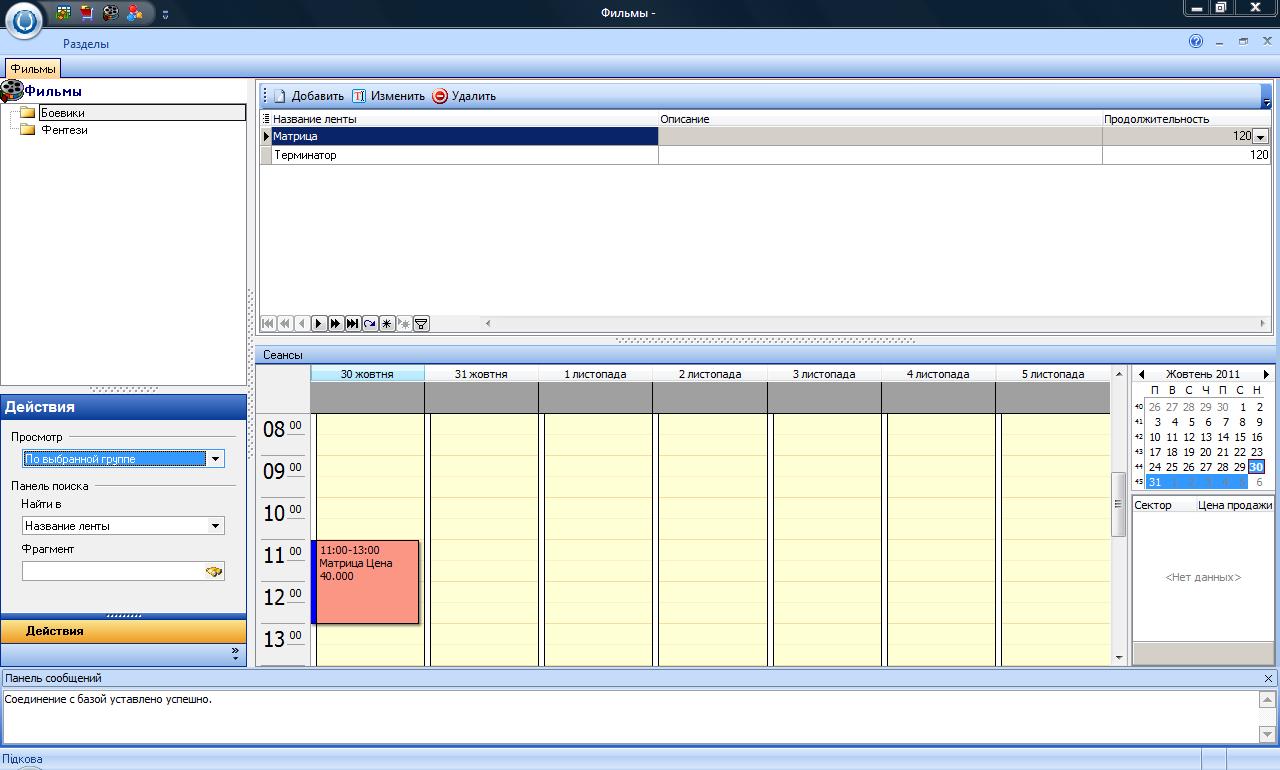Go to next month in the Жовтень 2011 calendar

tap(1266, 374)
